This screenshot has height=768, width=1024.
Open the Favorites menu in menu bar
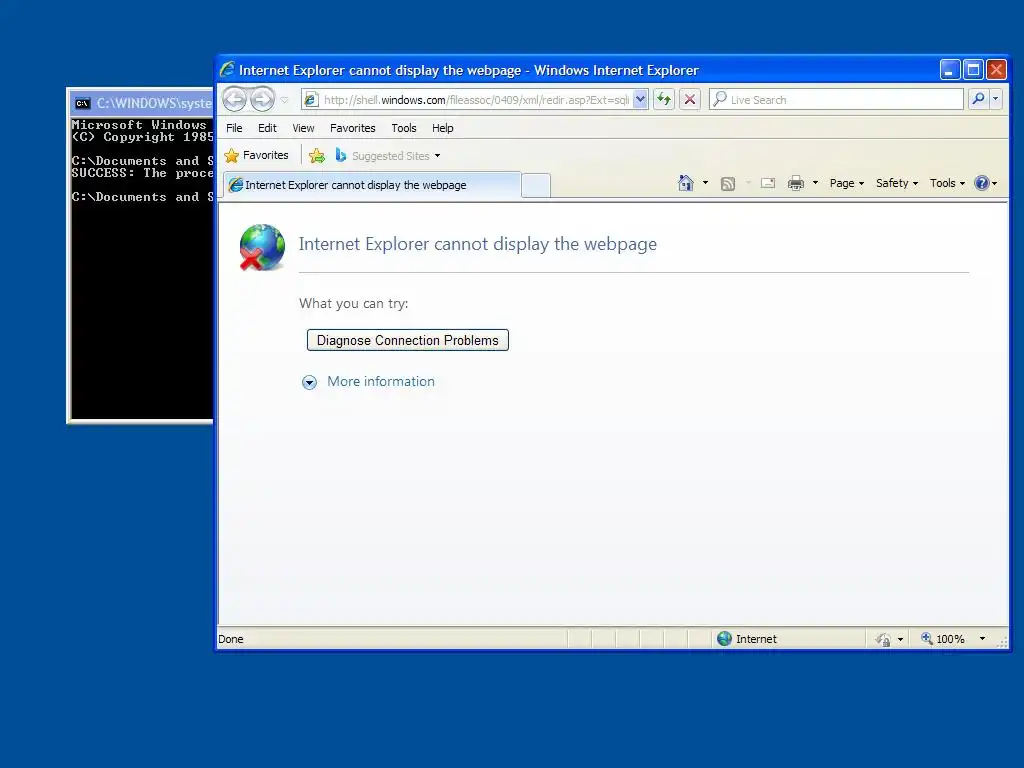[353, 128]
